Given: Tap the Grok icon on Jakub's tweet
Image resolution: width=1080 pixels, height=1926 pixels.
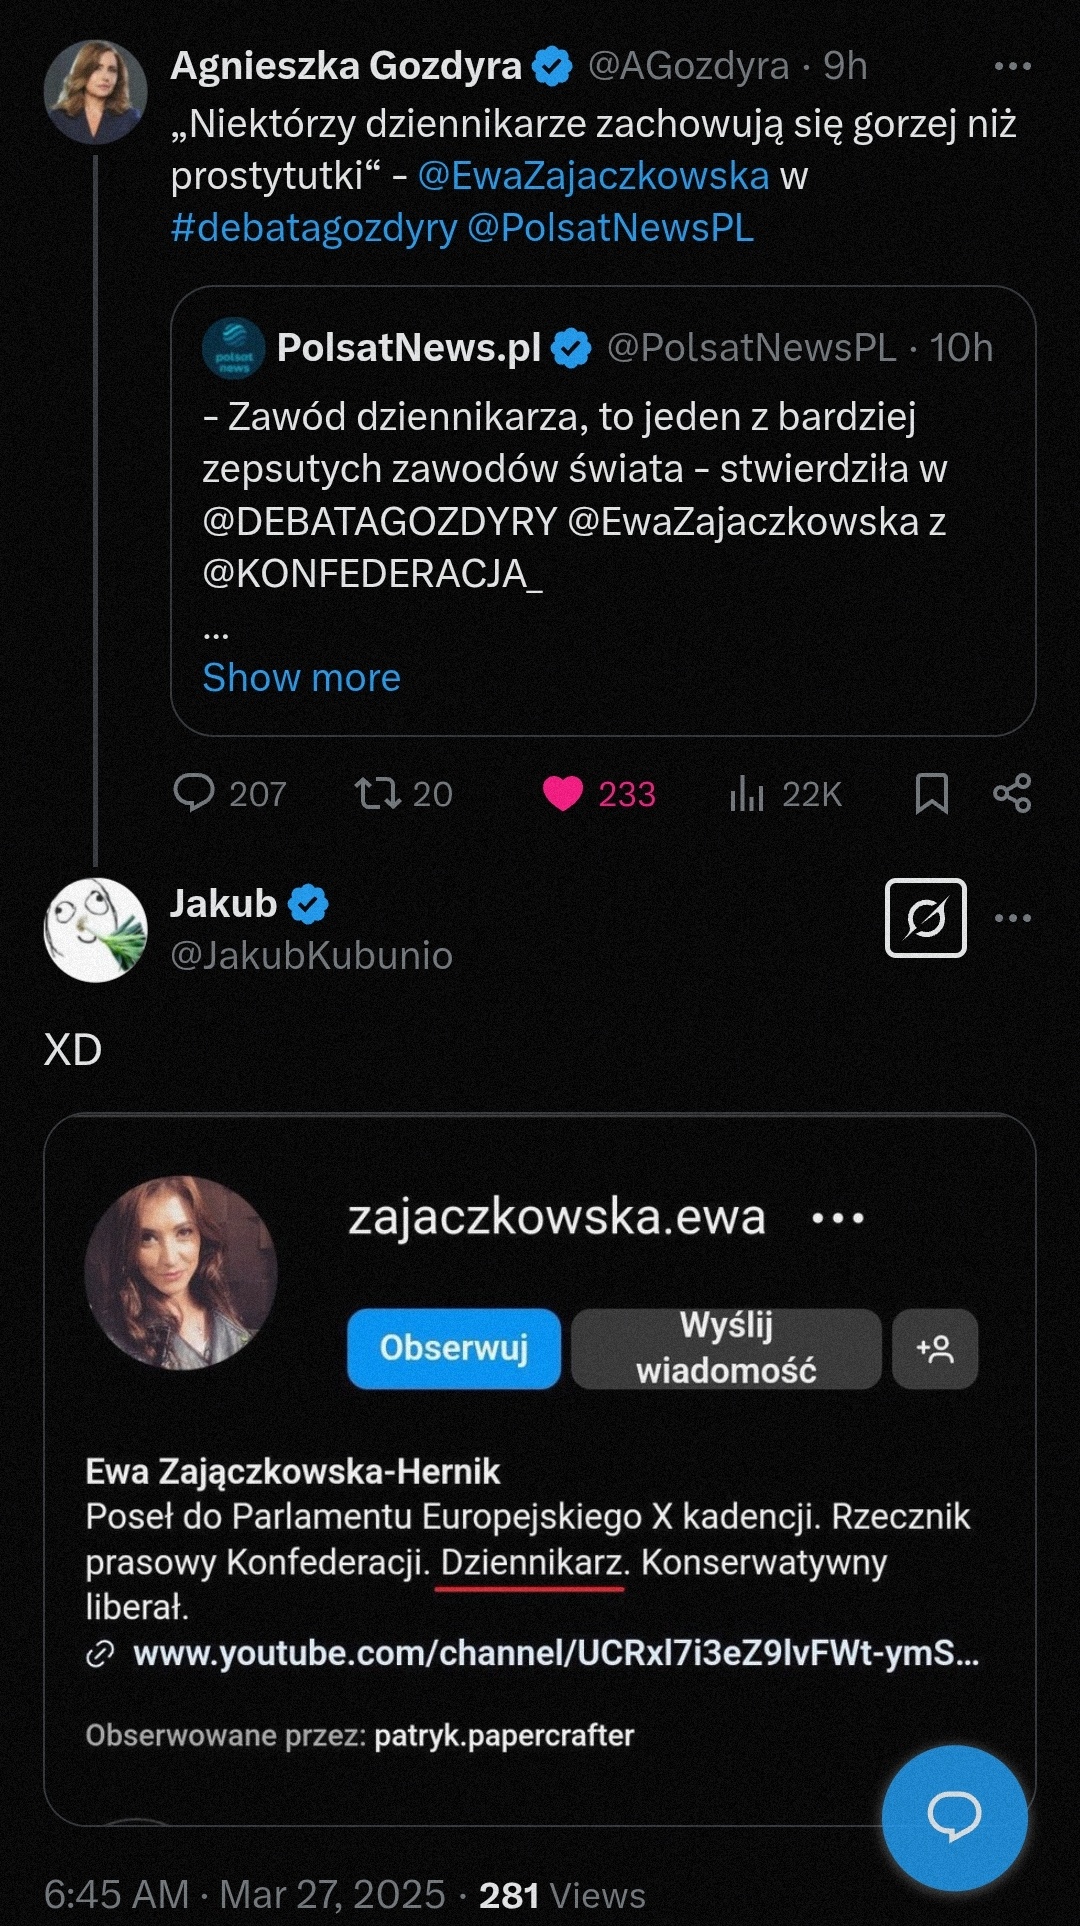Looking at the screenshot, I should click(925, 918).
